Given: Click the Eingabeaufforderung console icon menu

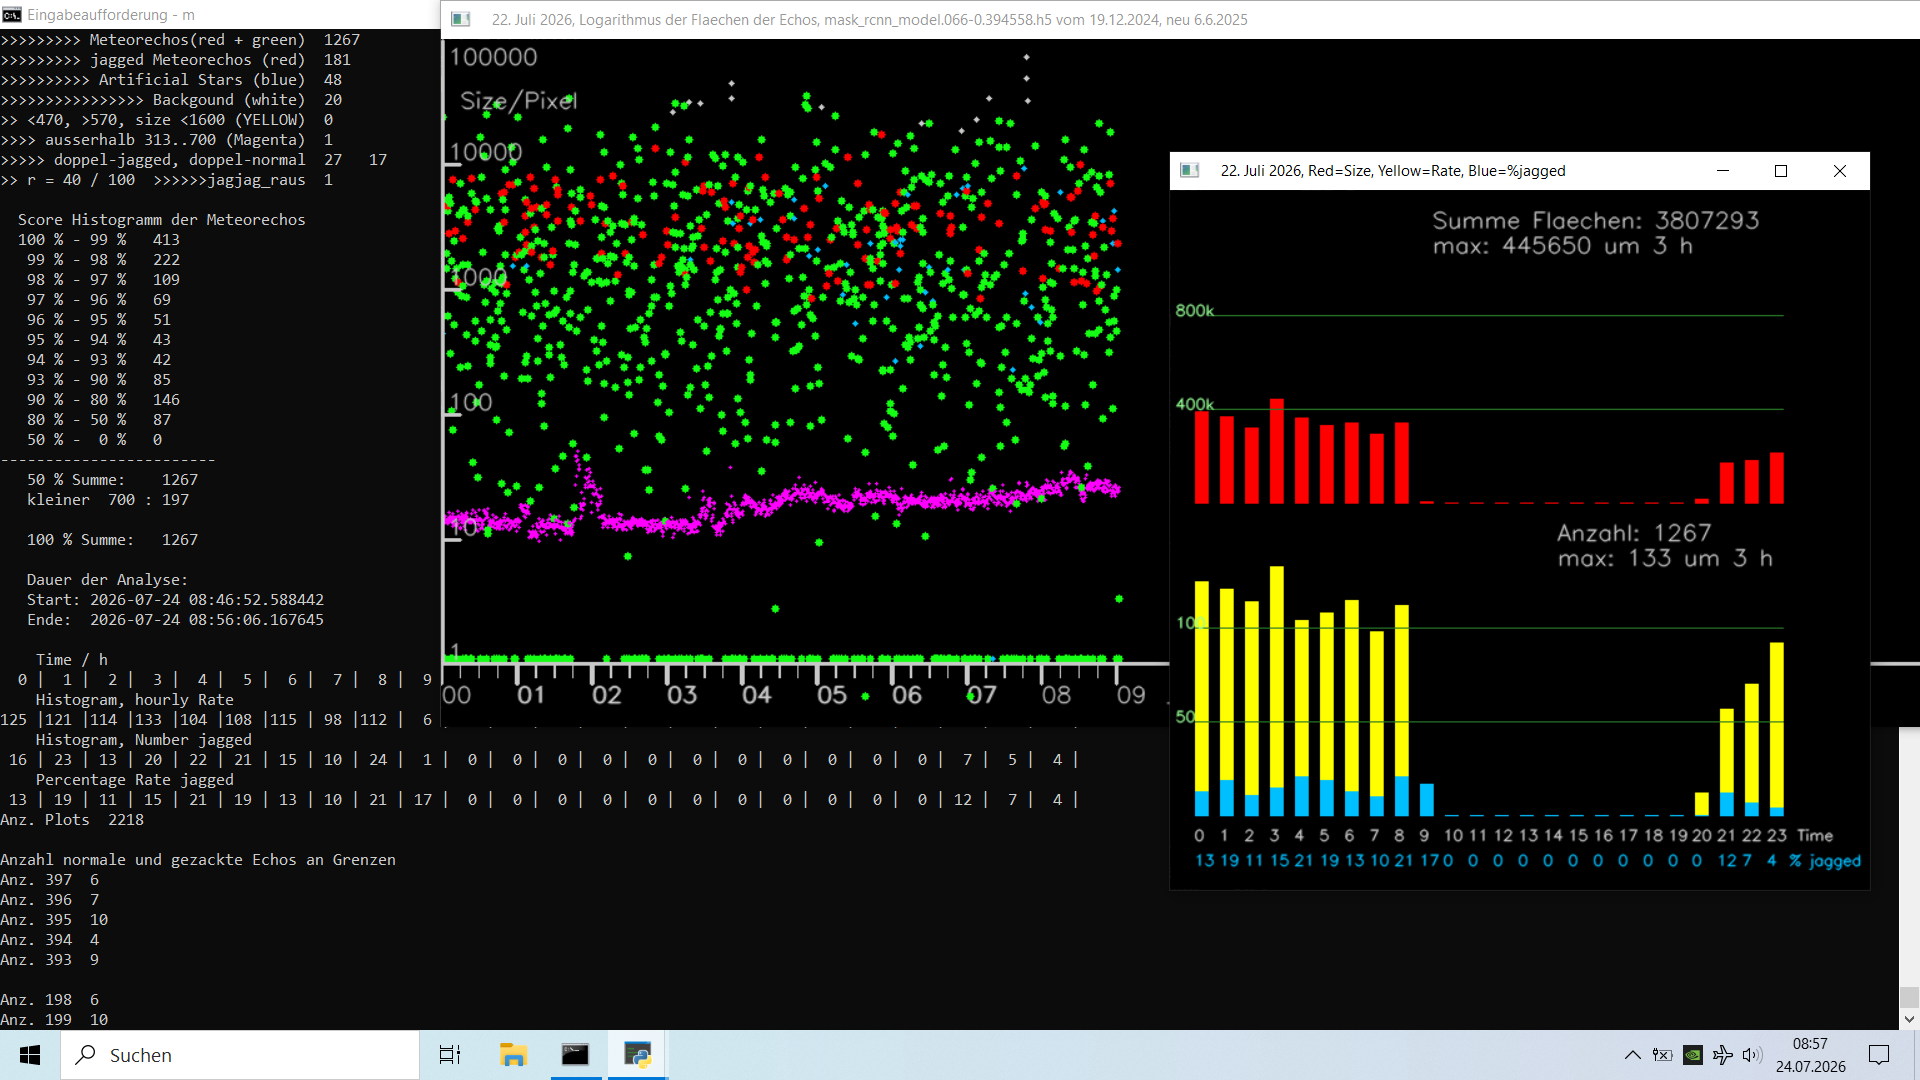Looking at the screenshot, I should point(12,14).
